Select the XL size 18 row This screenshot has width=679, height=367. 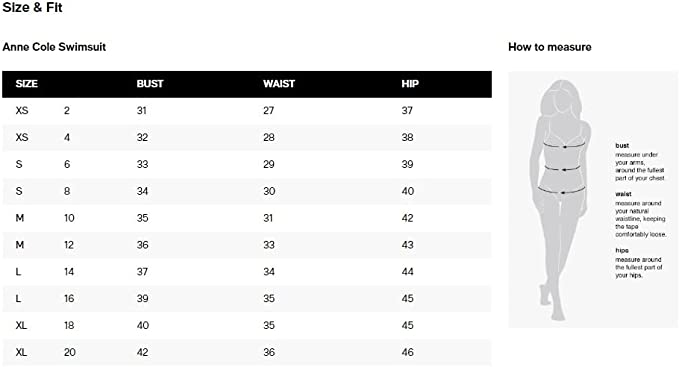(247, 325)
